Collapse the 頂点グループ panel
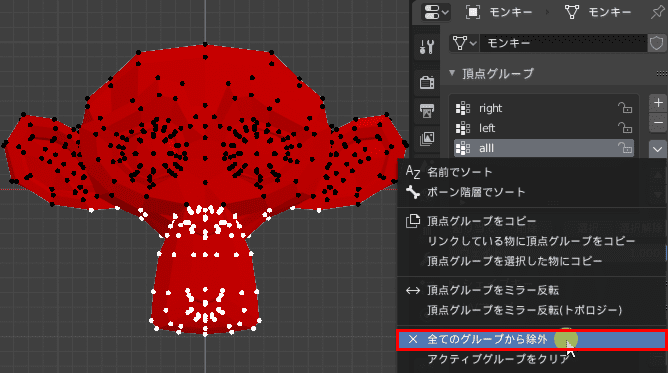The height and width of the screenshot is (373, 668). (x=452, y=73)
